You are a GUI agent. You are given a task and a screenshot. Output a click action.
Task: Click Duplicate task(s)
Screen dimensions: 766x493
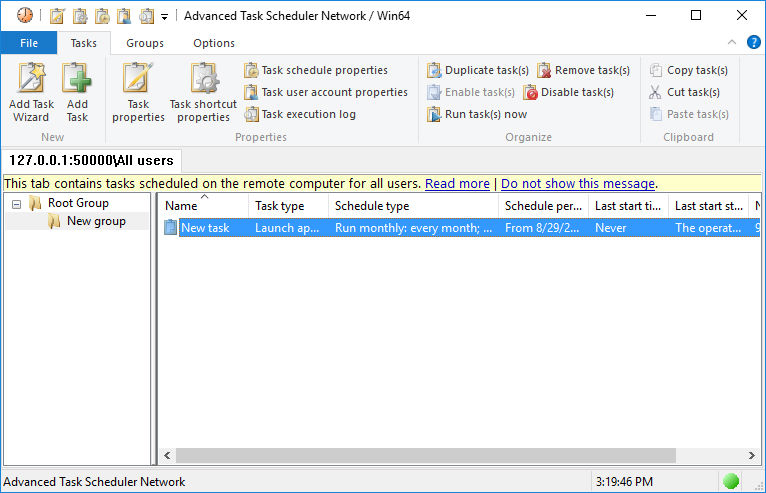(478, 70)
